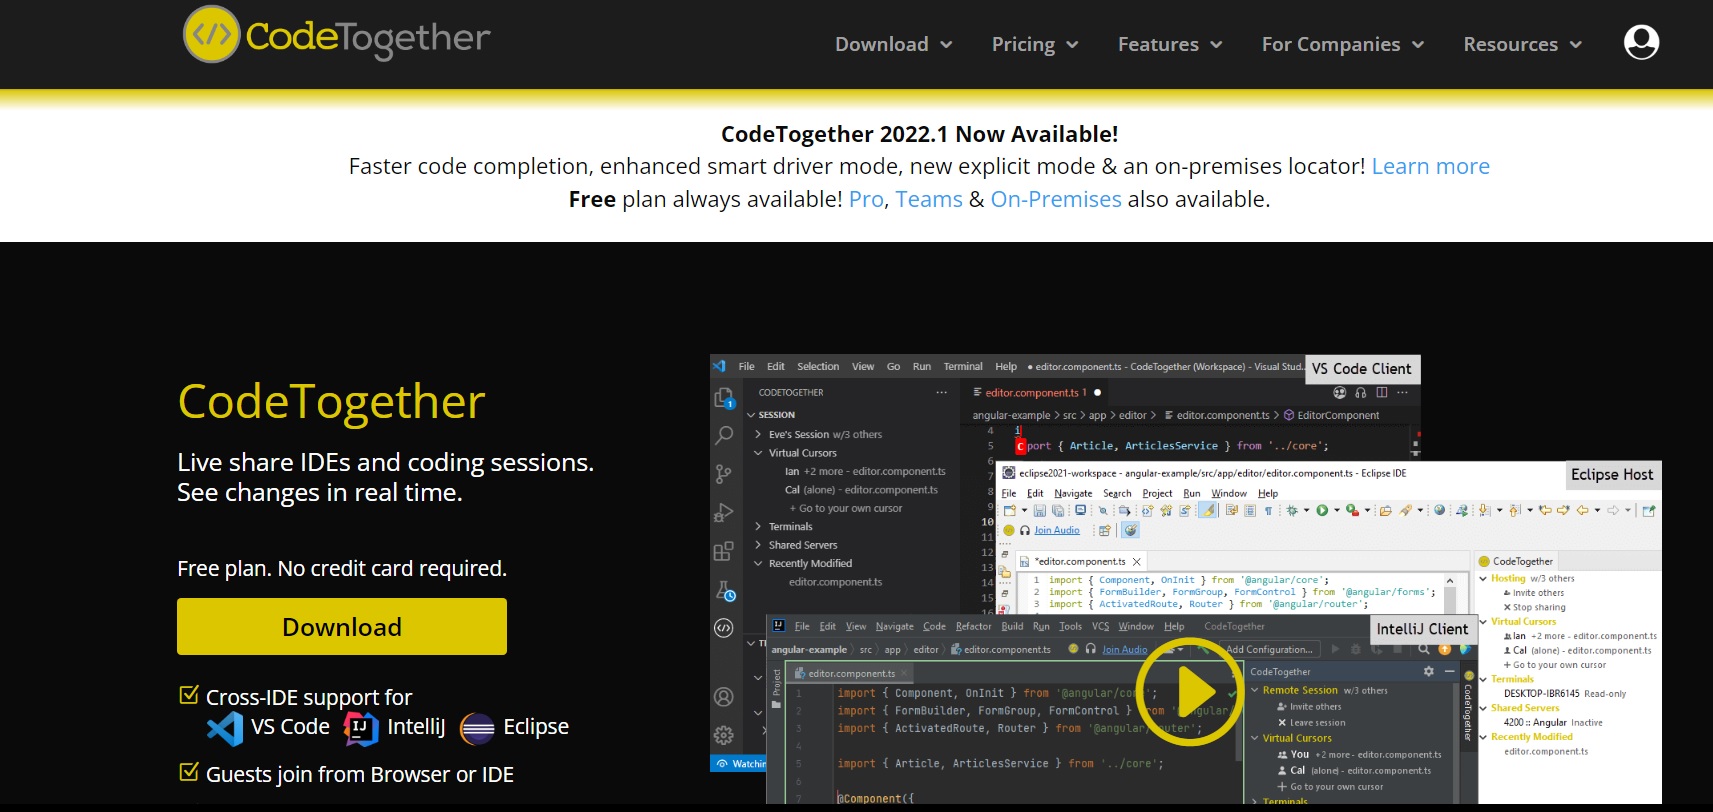Screen dimensions: 1713x812
Task: Open the Refactor menu in IntelliJ
Action: click(x=973, y=626)
